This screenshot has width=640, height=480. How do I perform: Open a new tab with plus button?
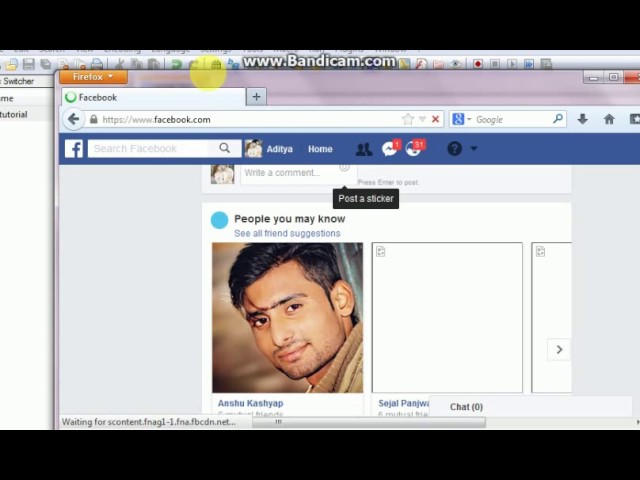[x=256, y=97]
